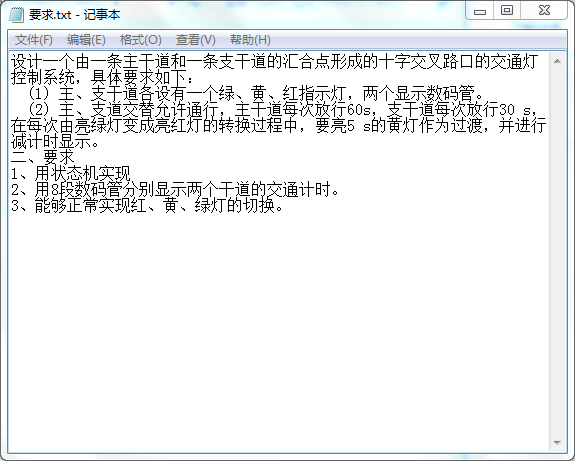
Task: Close the 要求.txt Notepad window
Action: click(544, 10)
